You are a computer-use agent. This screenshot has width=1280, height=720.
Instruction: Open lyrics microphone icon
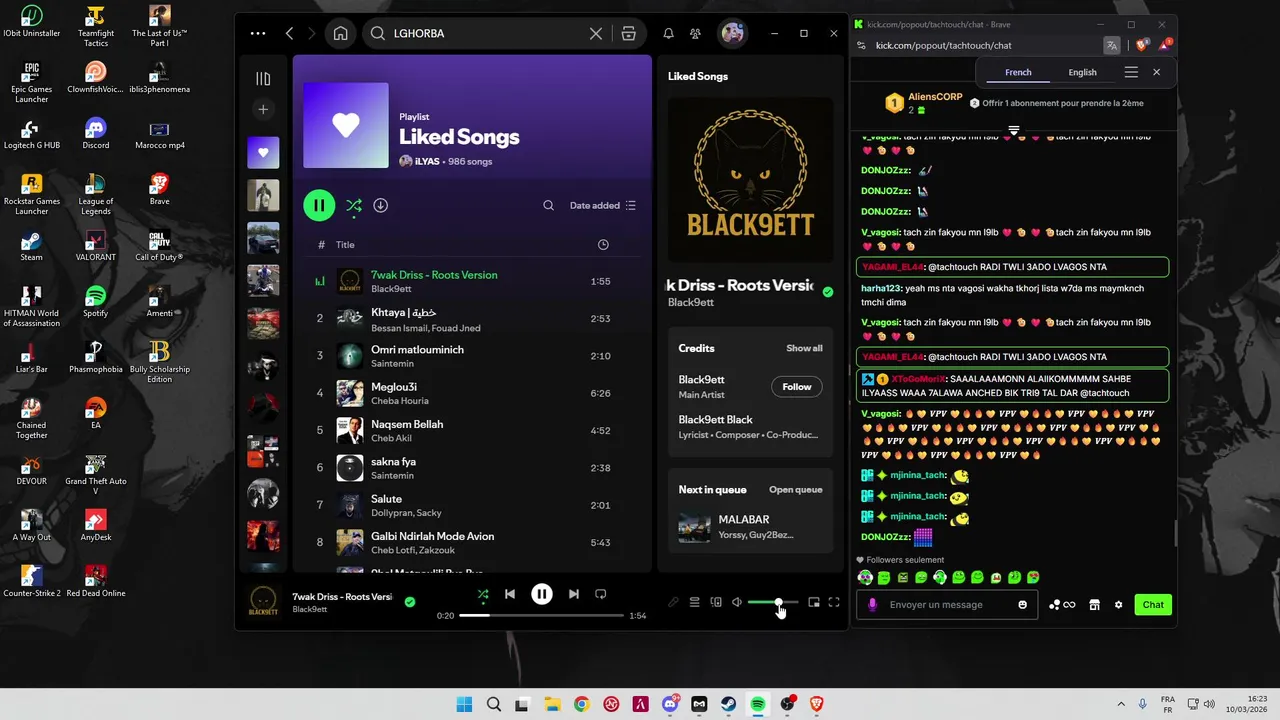pos(673,602)
